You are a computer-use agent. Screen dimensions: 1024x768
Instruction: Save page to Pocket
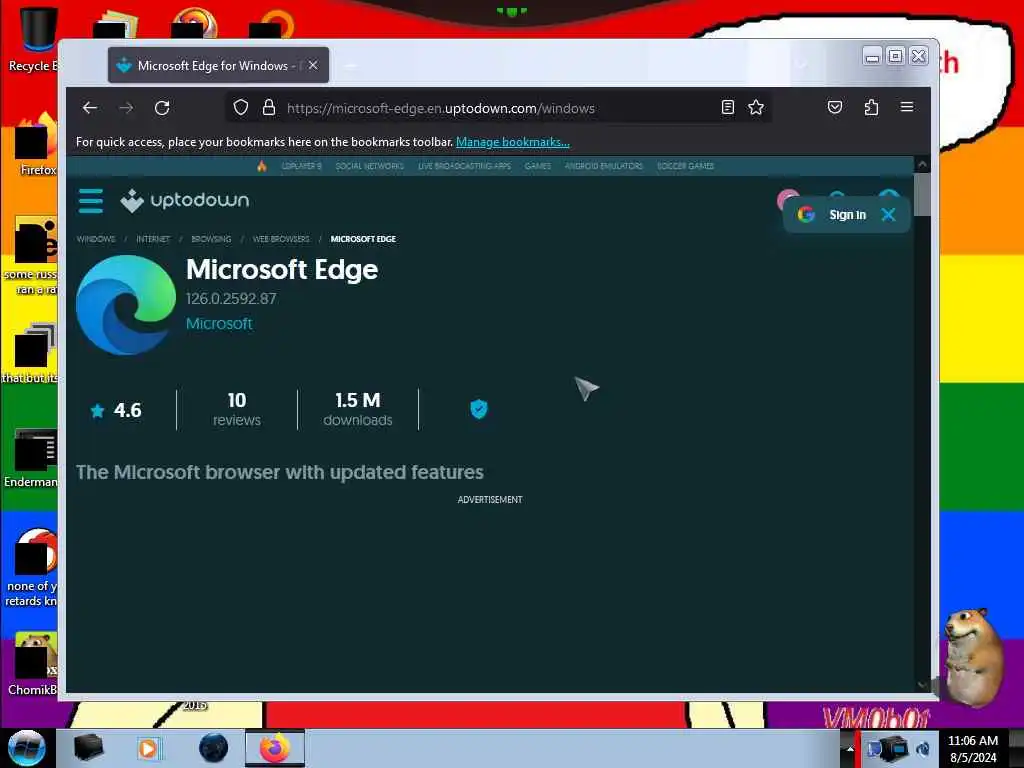coord(835,108)
